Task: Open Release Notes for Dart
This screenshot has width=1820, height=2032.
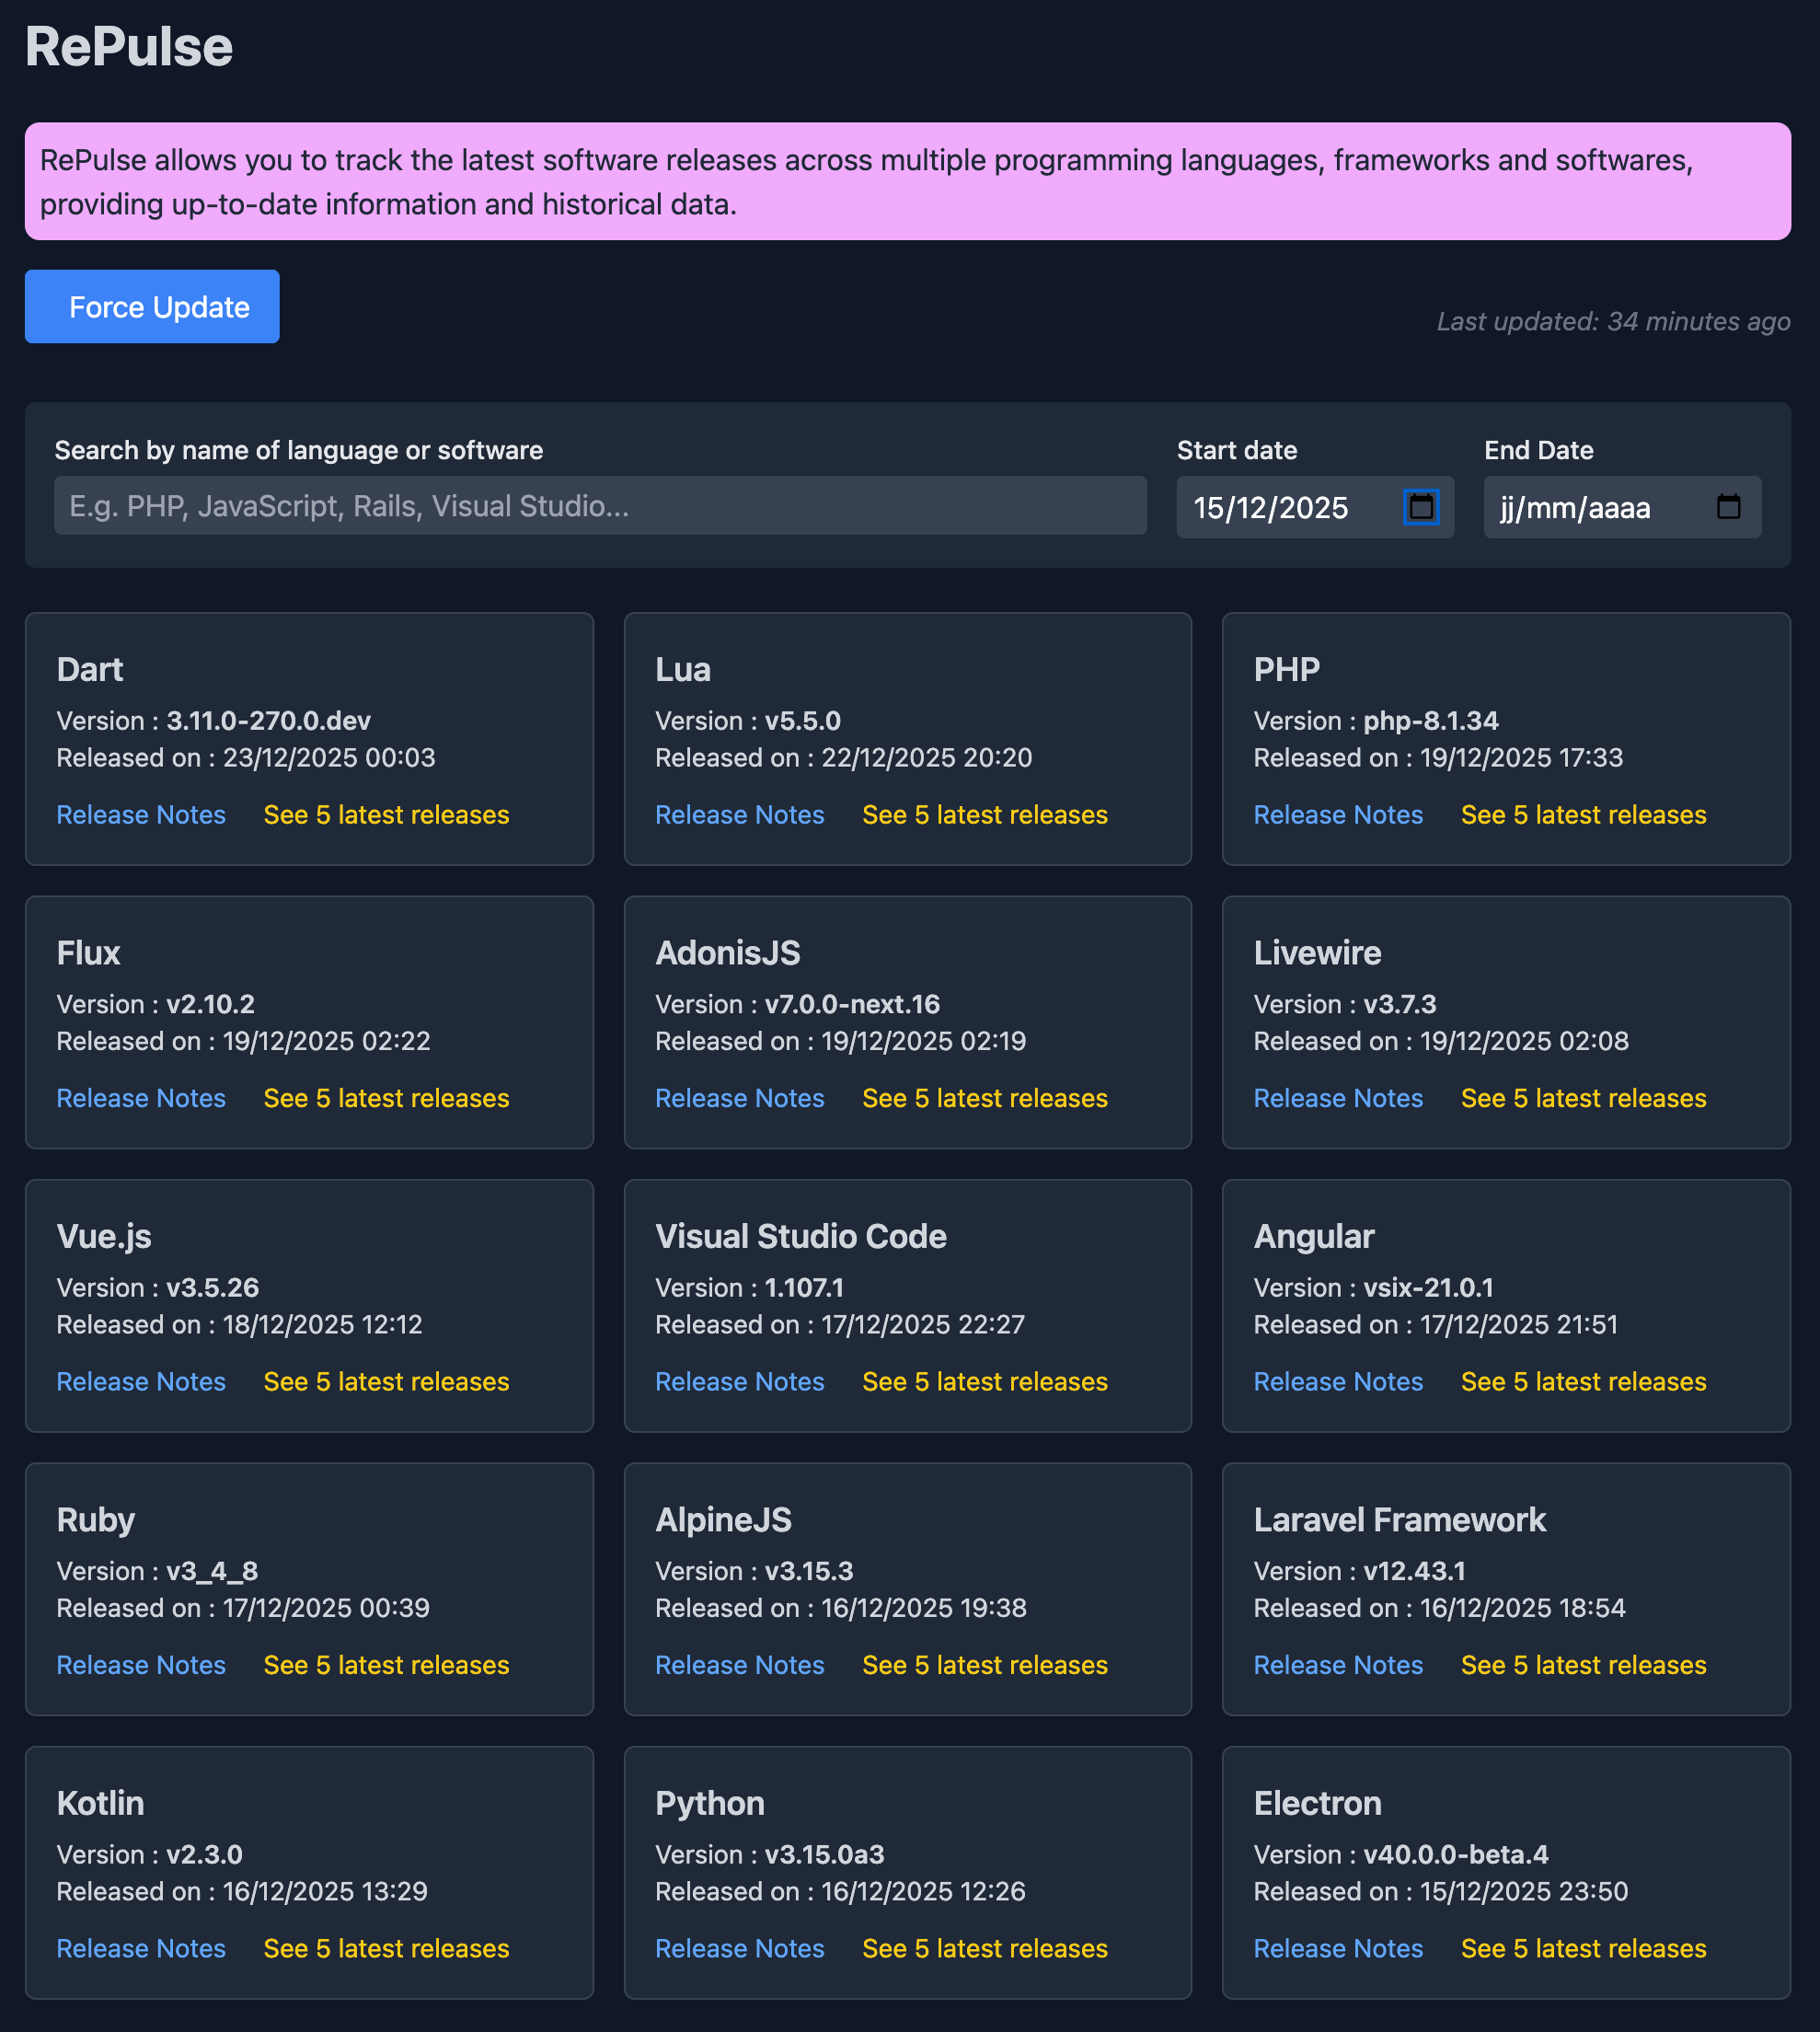Action: 141,815
